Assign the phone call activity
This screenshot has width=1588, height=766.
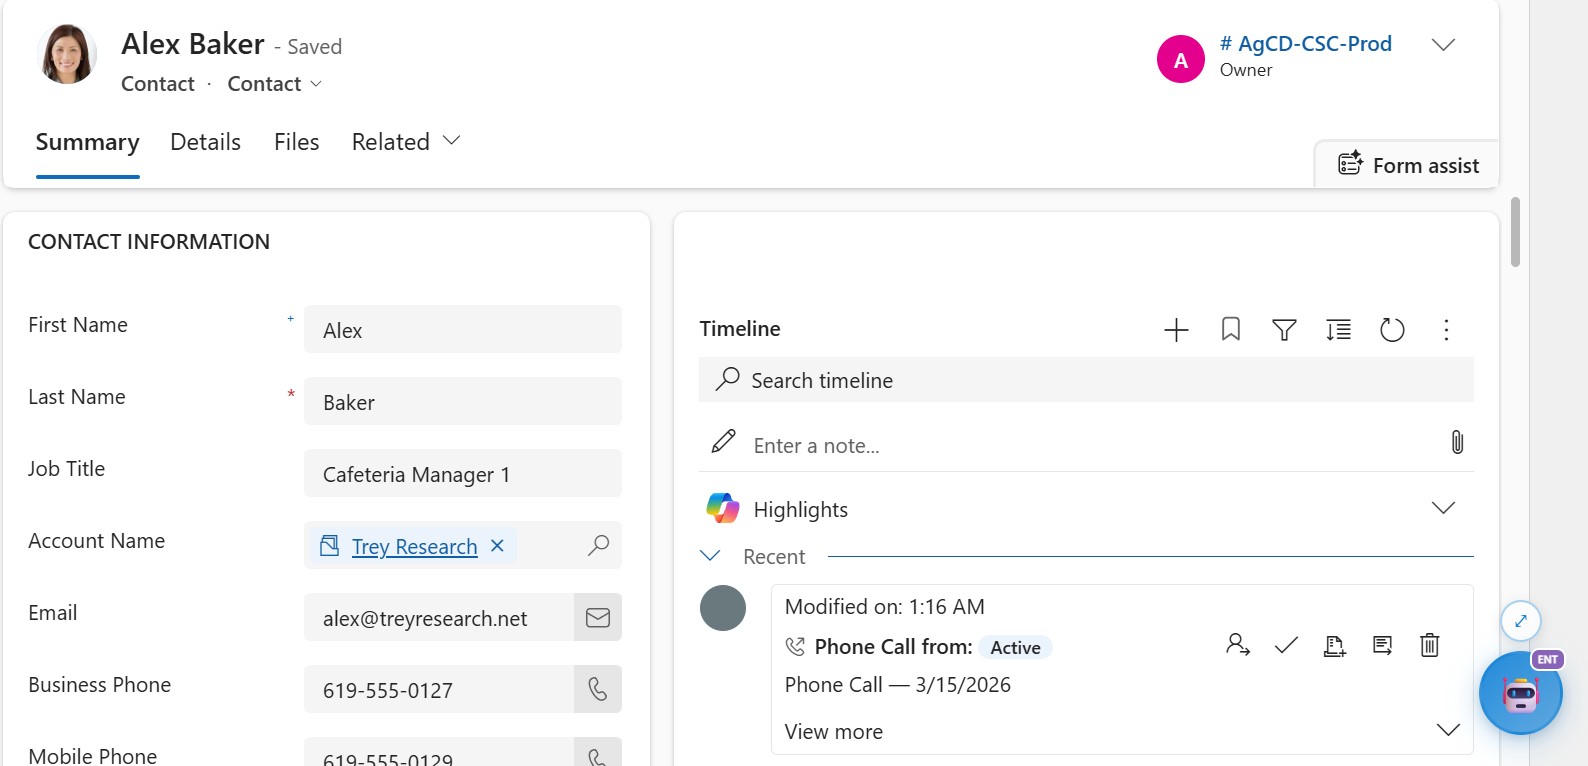coord(1238,645)
